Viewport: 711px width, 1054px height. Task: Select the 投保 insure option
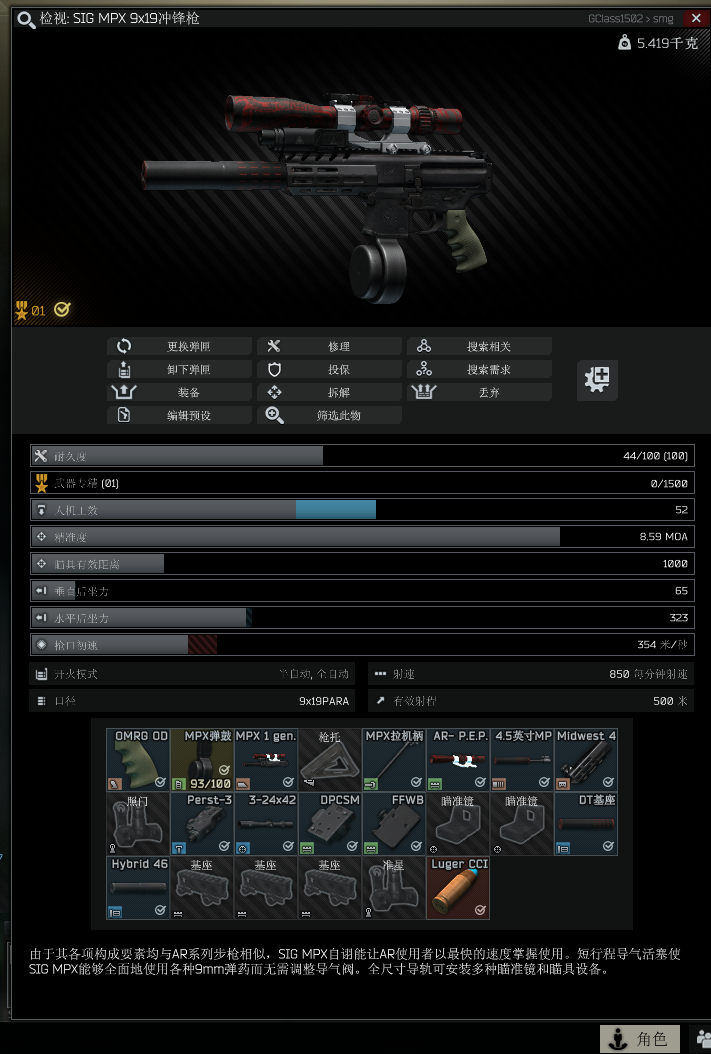tap(329, 369)
